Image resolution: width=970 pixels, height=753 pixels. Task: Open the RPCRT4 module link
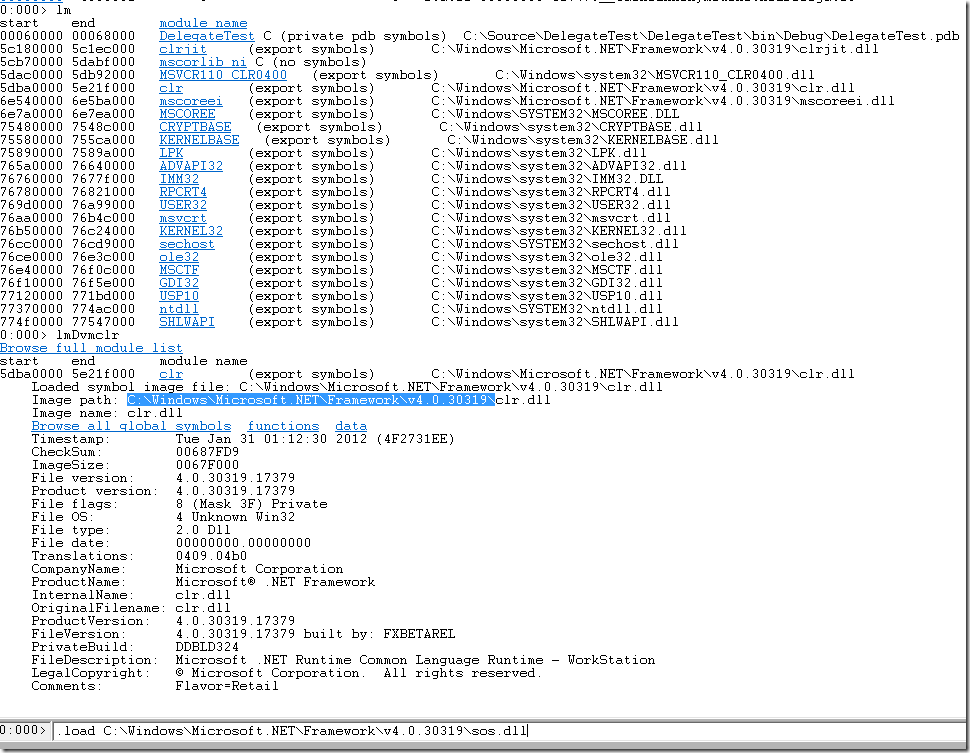coord(182,192)
